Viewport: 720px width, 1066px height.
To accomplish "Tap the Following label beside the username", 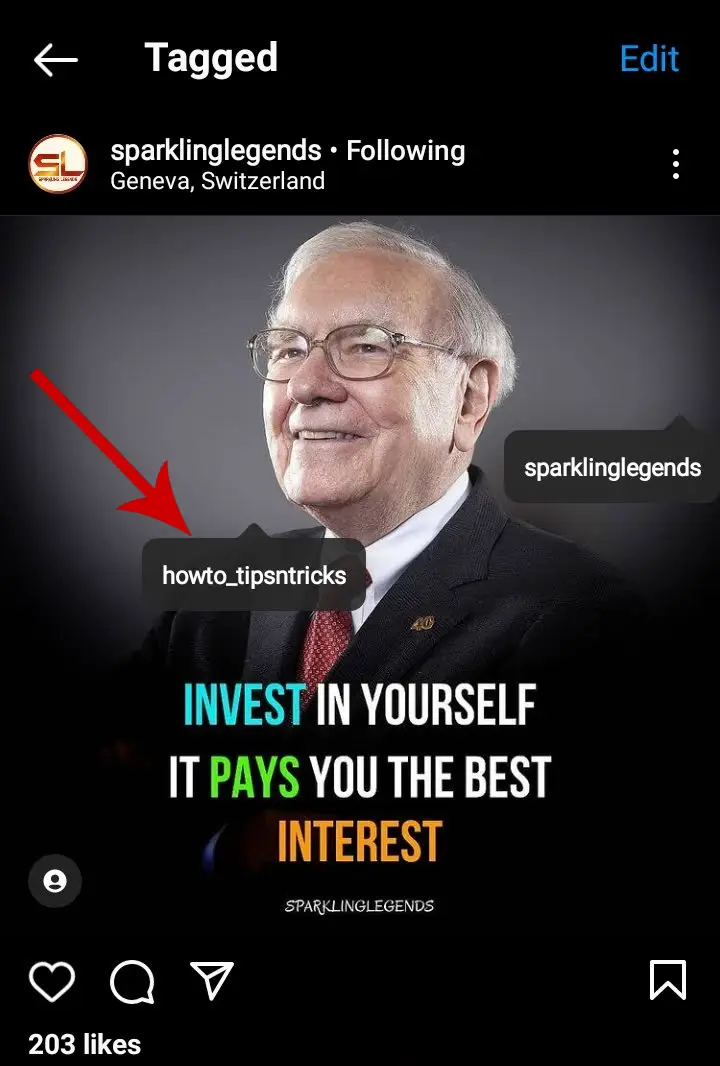I will coord(406,150).
